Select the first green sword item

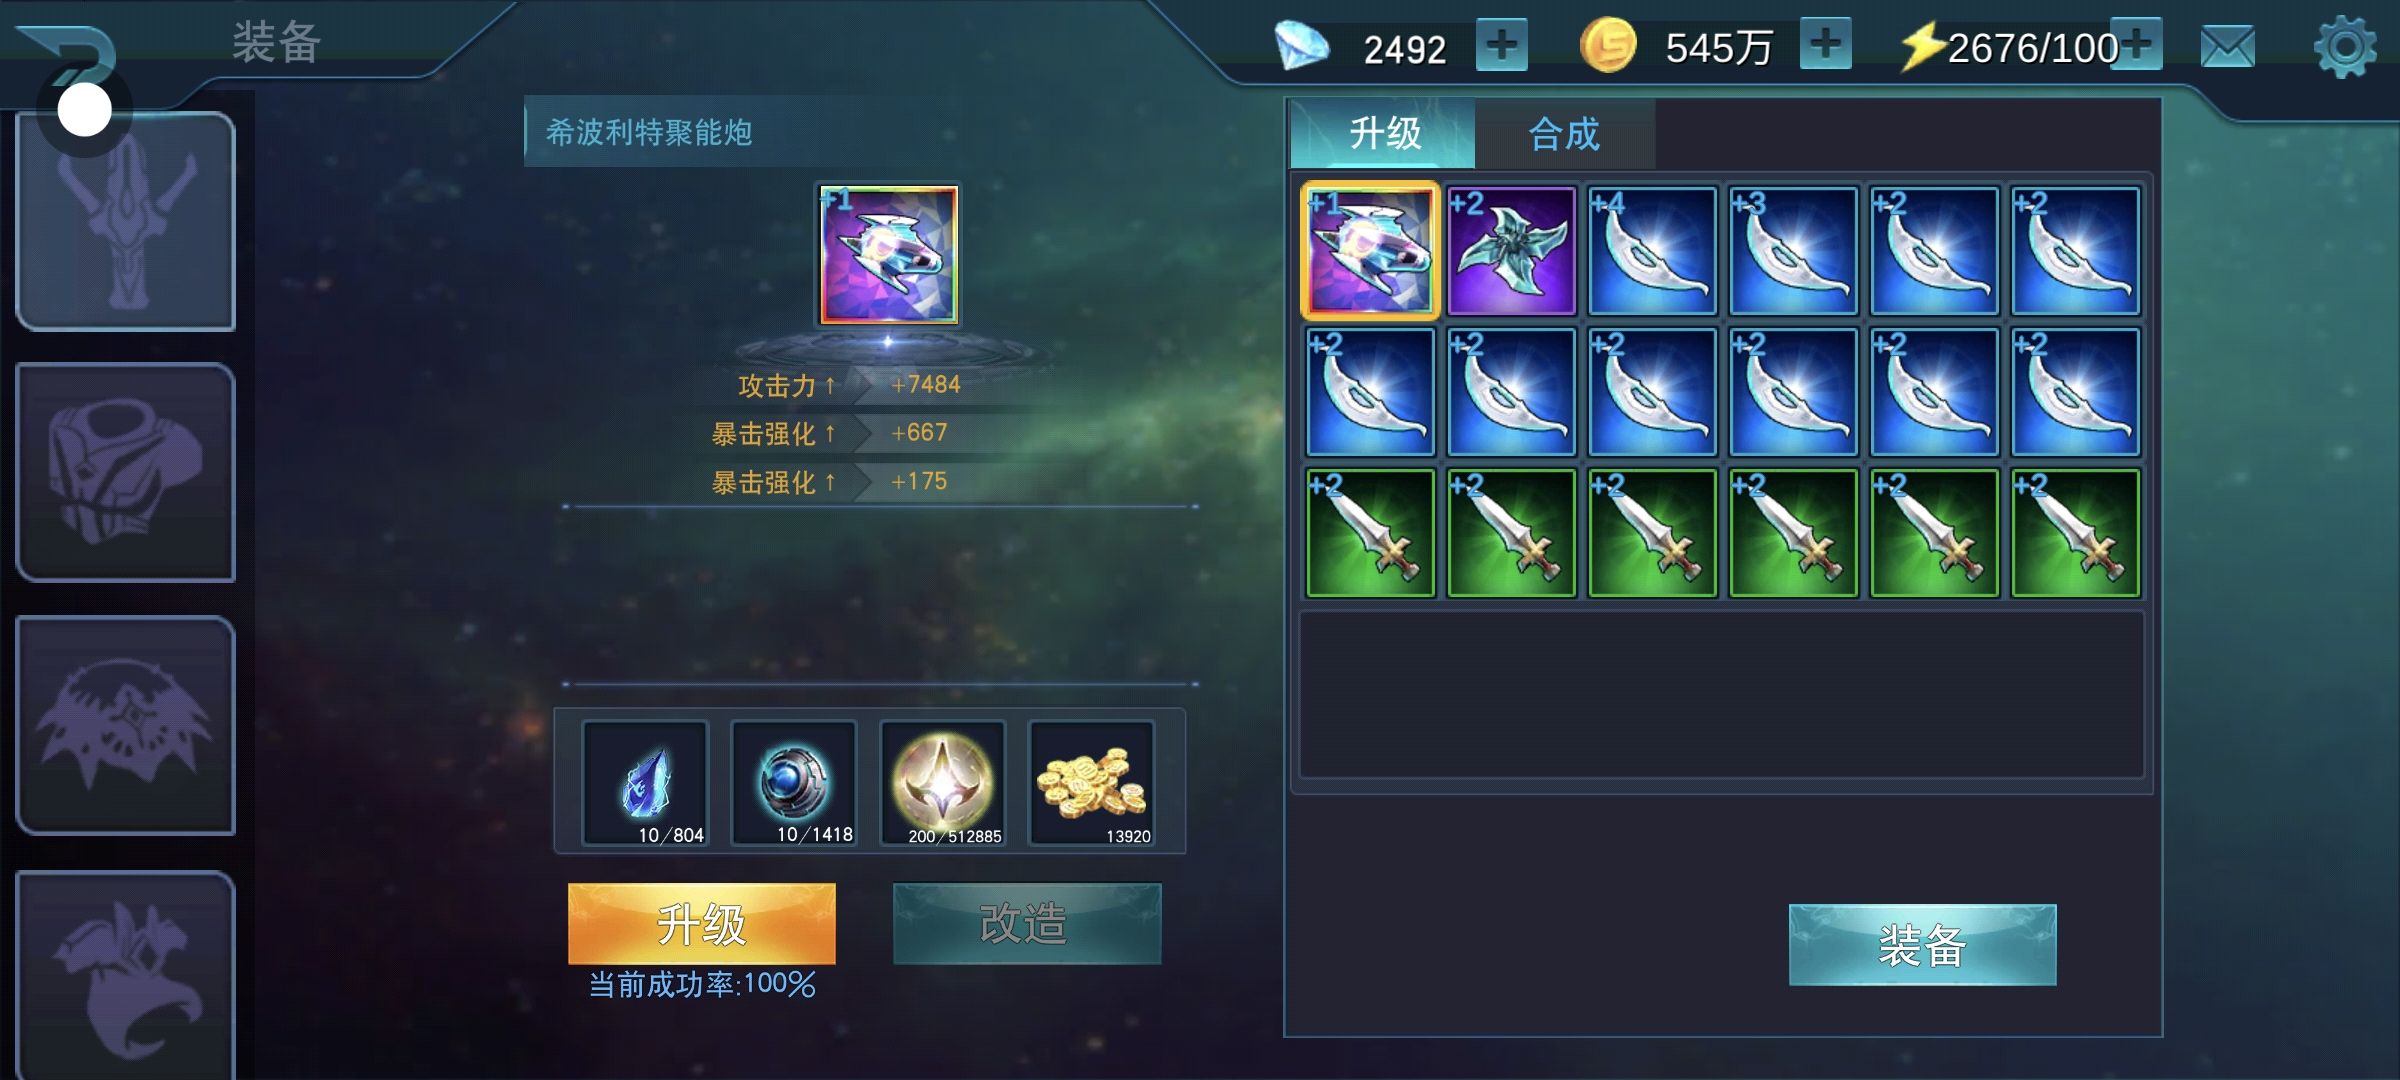(1370, 533)
